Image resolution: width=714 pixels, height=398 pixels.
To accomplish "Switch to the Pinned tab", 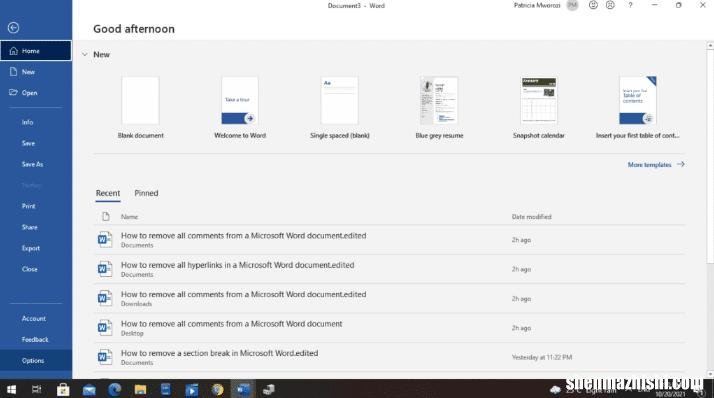I will click(146, 193).
